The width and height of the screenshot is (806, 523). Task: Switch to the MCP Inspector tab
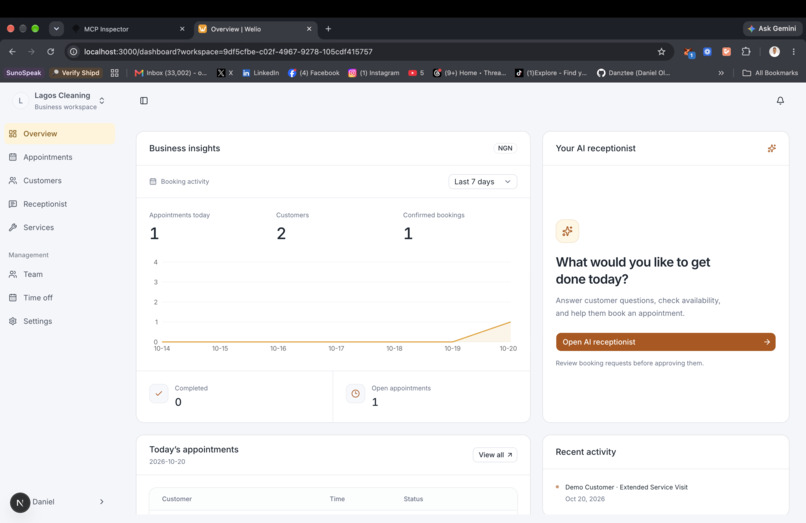(x=129, y=29)
